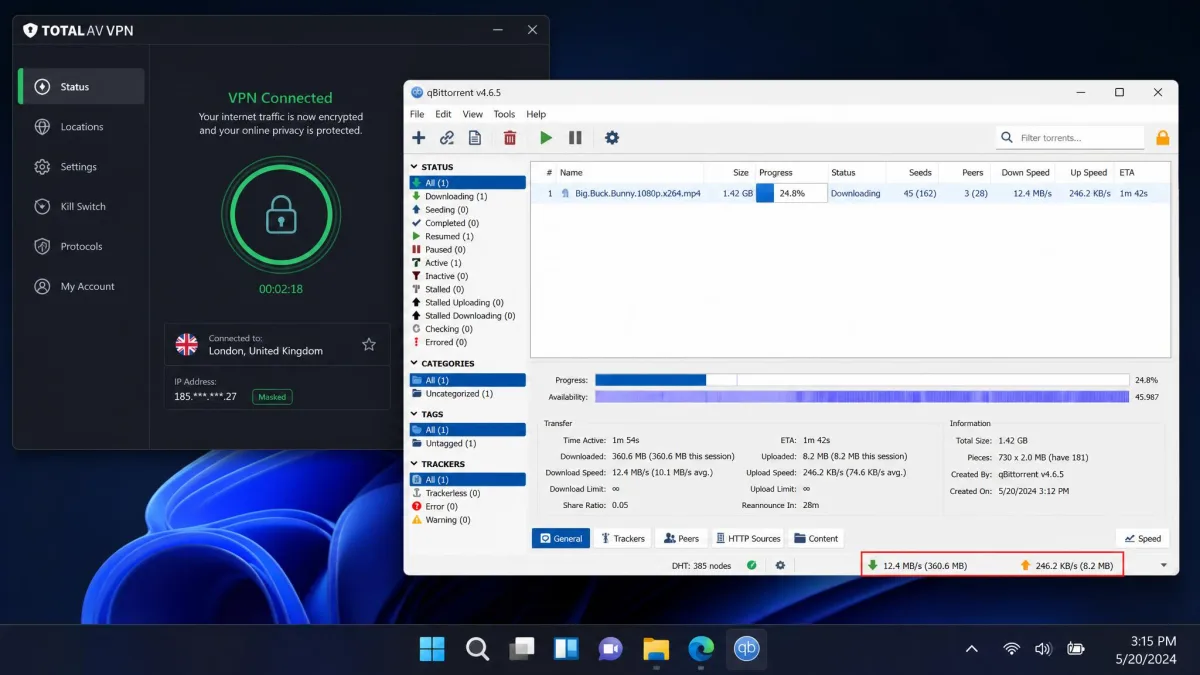1200x675 pixels.
Task: Open qBittorrent options gear in toolbar
Action: (612, 138)
